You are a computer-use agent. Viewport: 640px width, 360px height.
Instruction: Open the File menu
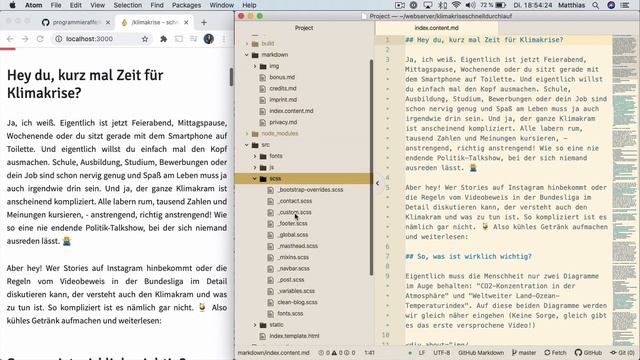point(56,5)
